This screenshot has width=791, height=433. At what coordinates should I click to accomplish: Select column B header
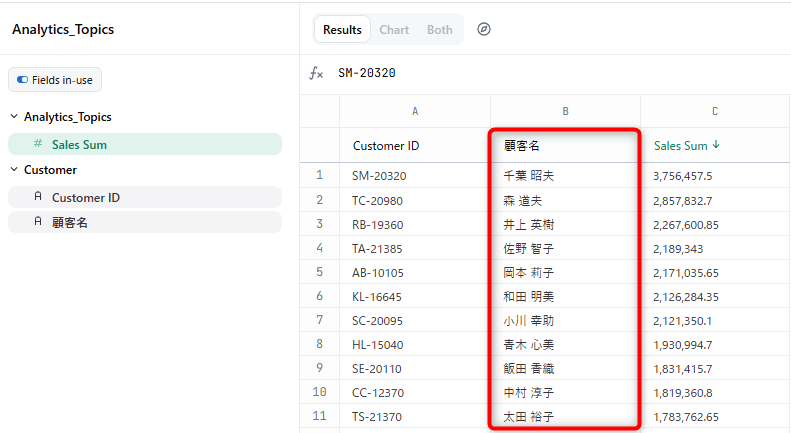pyautogui.click(x=565, y=111)
